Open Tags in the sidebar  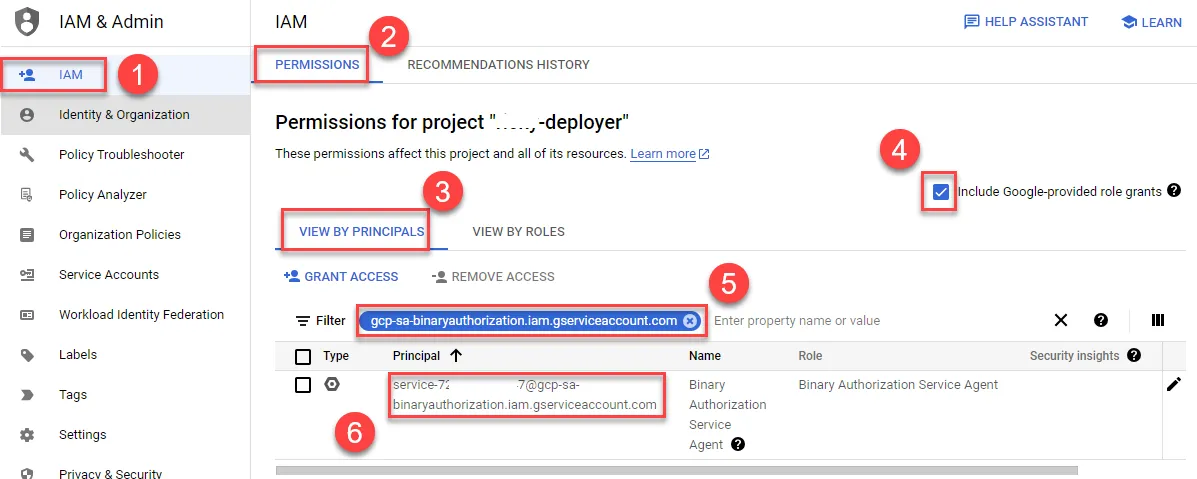click(x=125, y=395)
